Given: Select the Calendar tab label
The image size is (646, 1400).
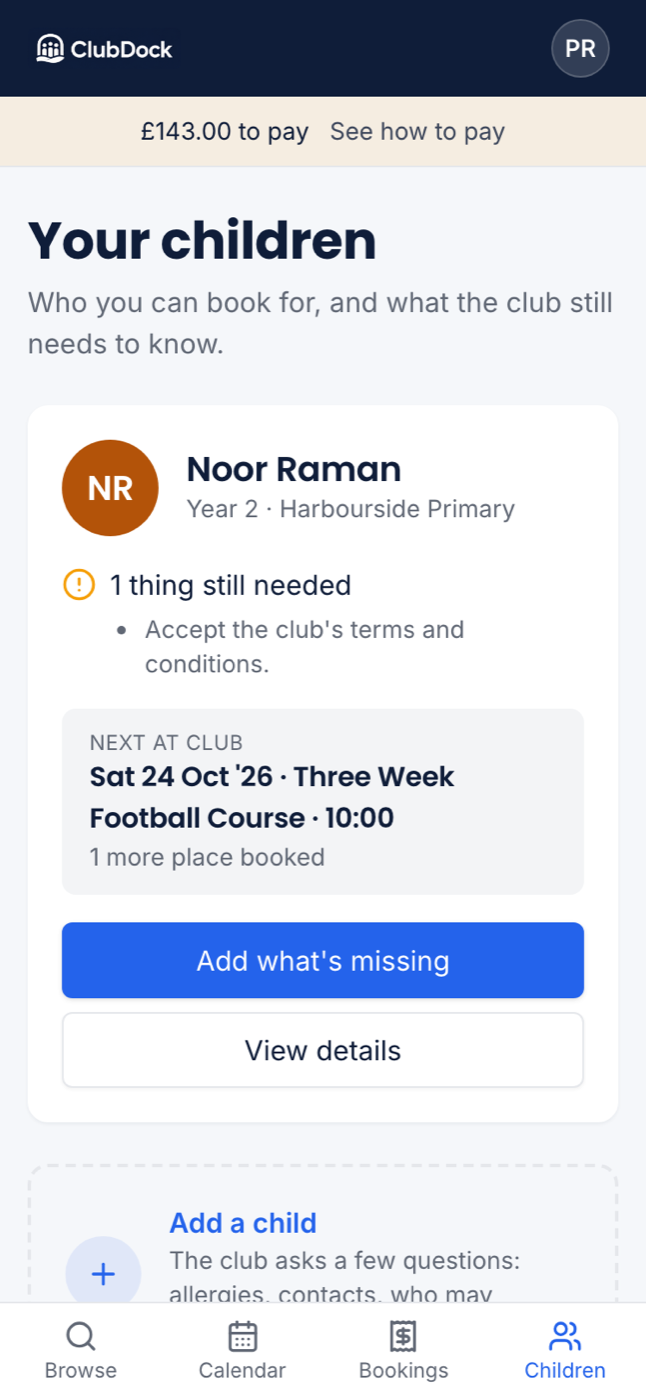Looking at the screenshot, I should [242, 1370].
